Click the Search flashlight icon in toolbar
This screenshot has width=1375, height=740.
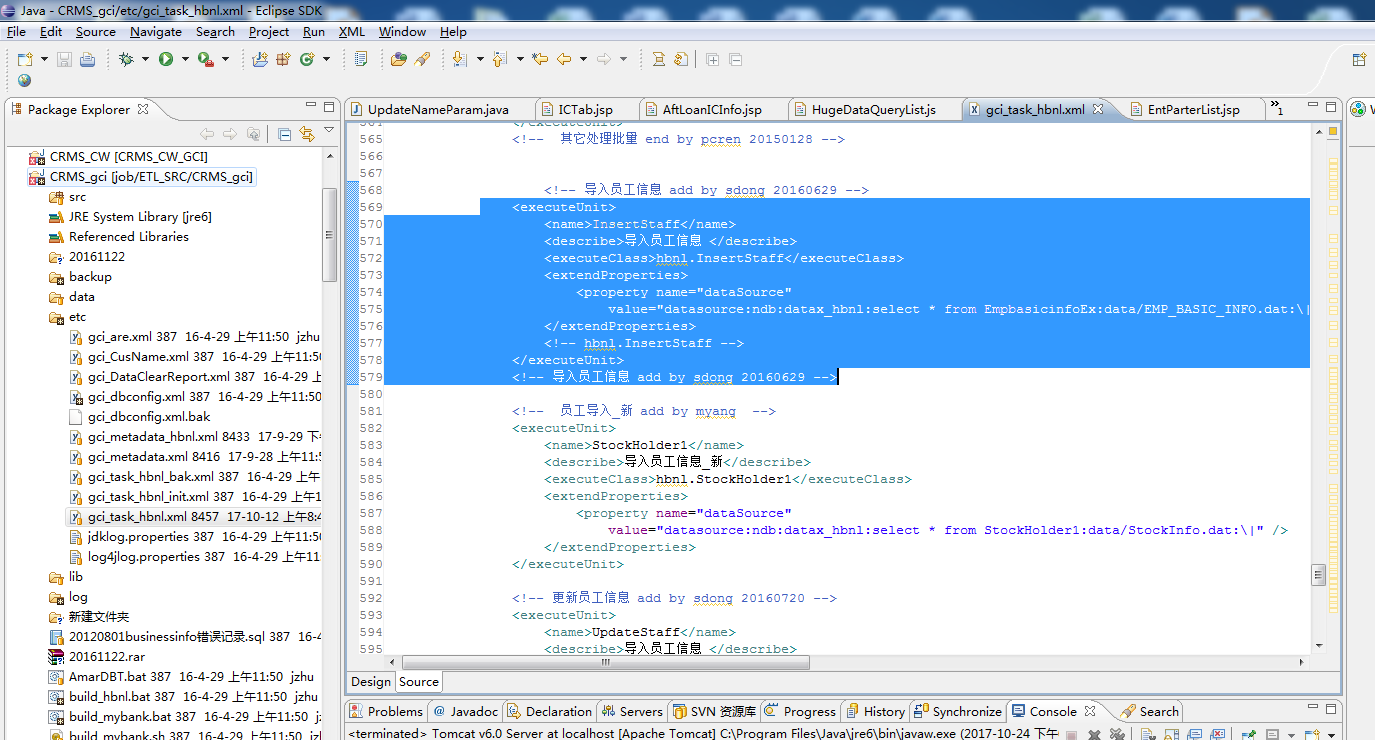(422, 60)
